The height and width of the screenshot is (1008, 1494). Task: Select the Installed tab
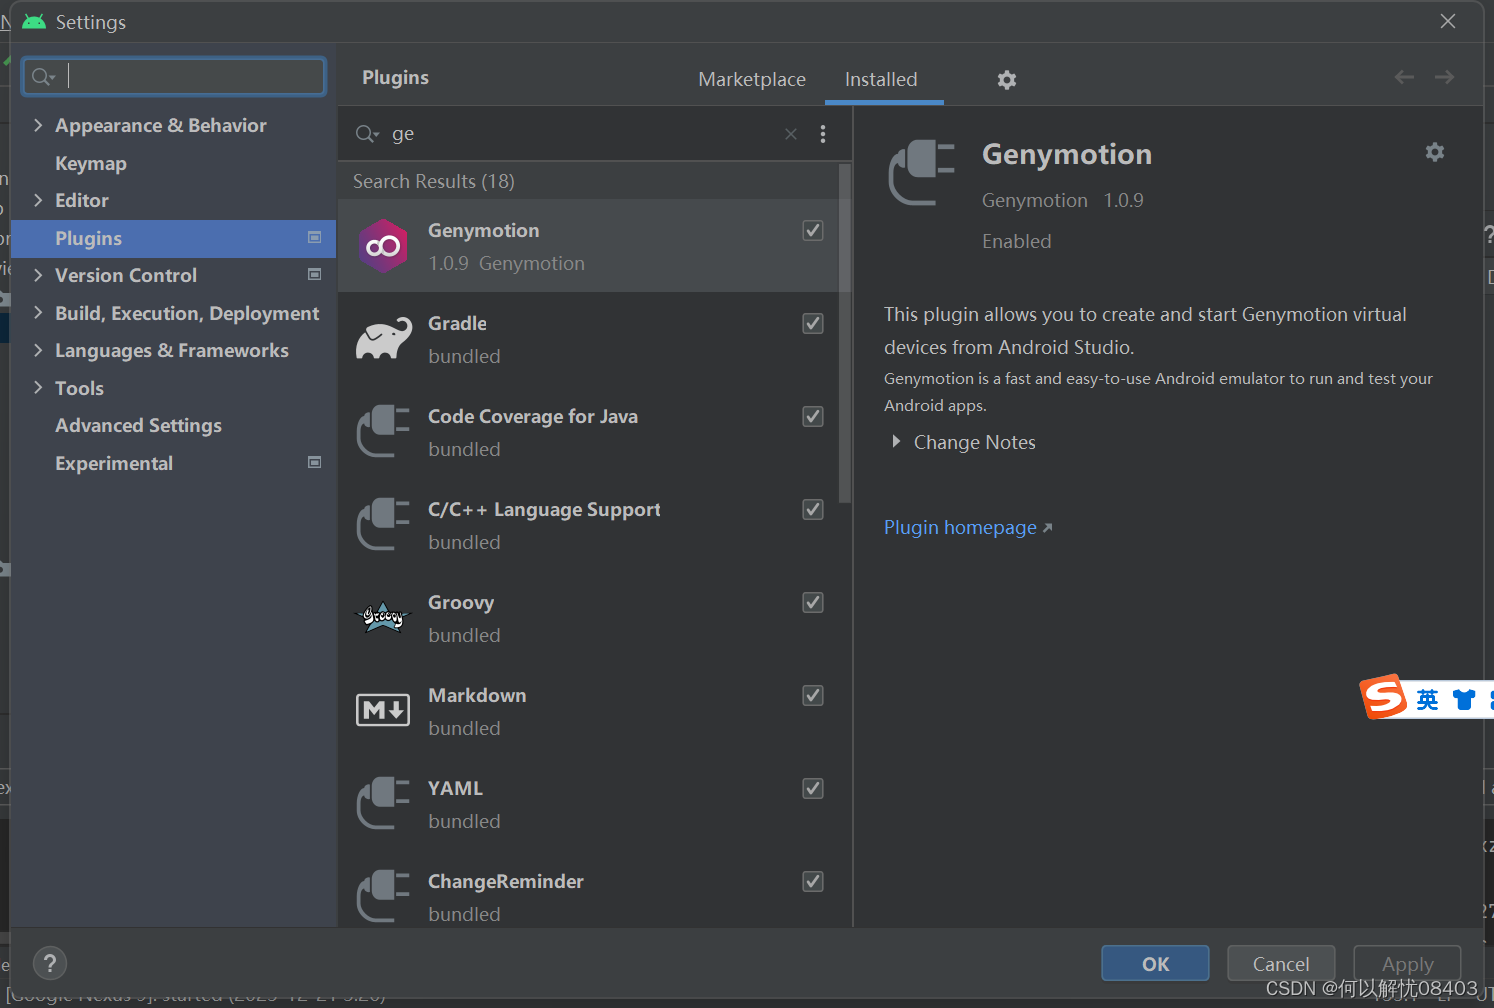(x=881, y=79)
